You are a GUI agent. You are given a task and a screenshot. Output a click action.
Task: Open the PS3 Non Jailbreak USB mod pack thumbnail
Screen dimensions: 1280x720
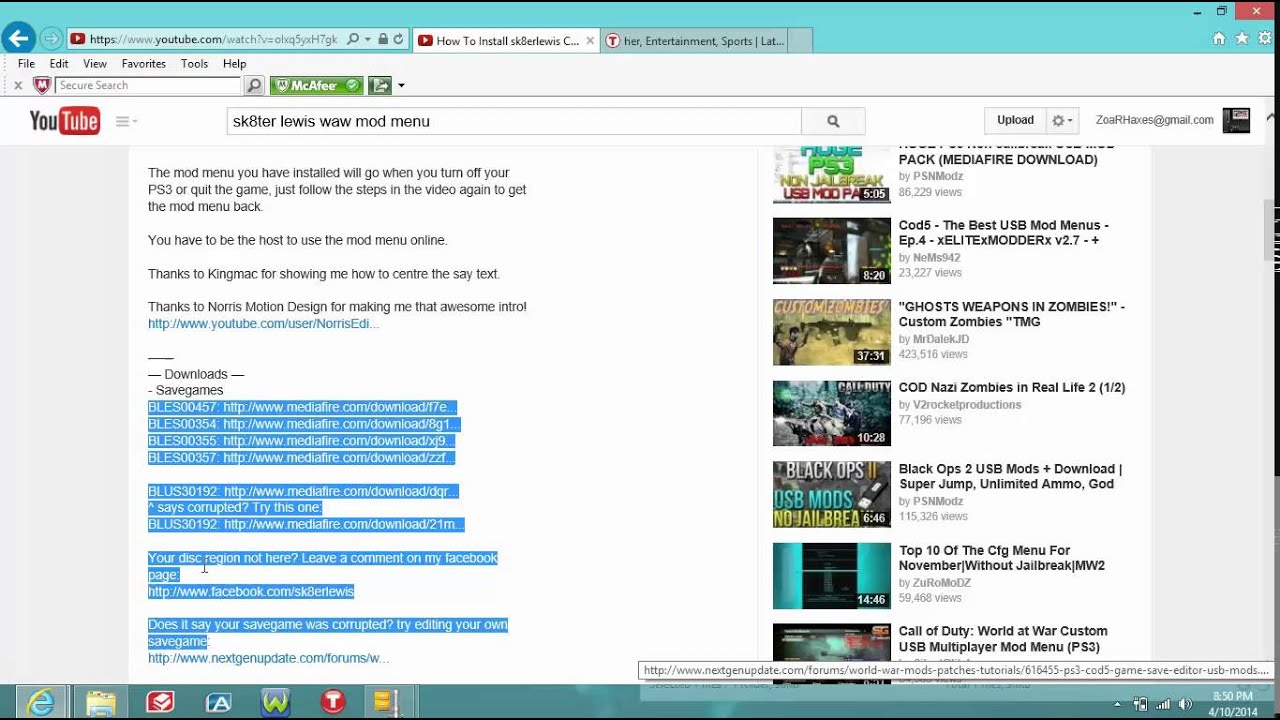click(x=831, y=175)
